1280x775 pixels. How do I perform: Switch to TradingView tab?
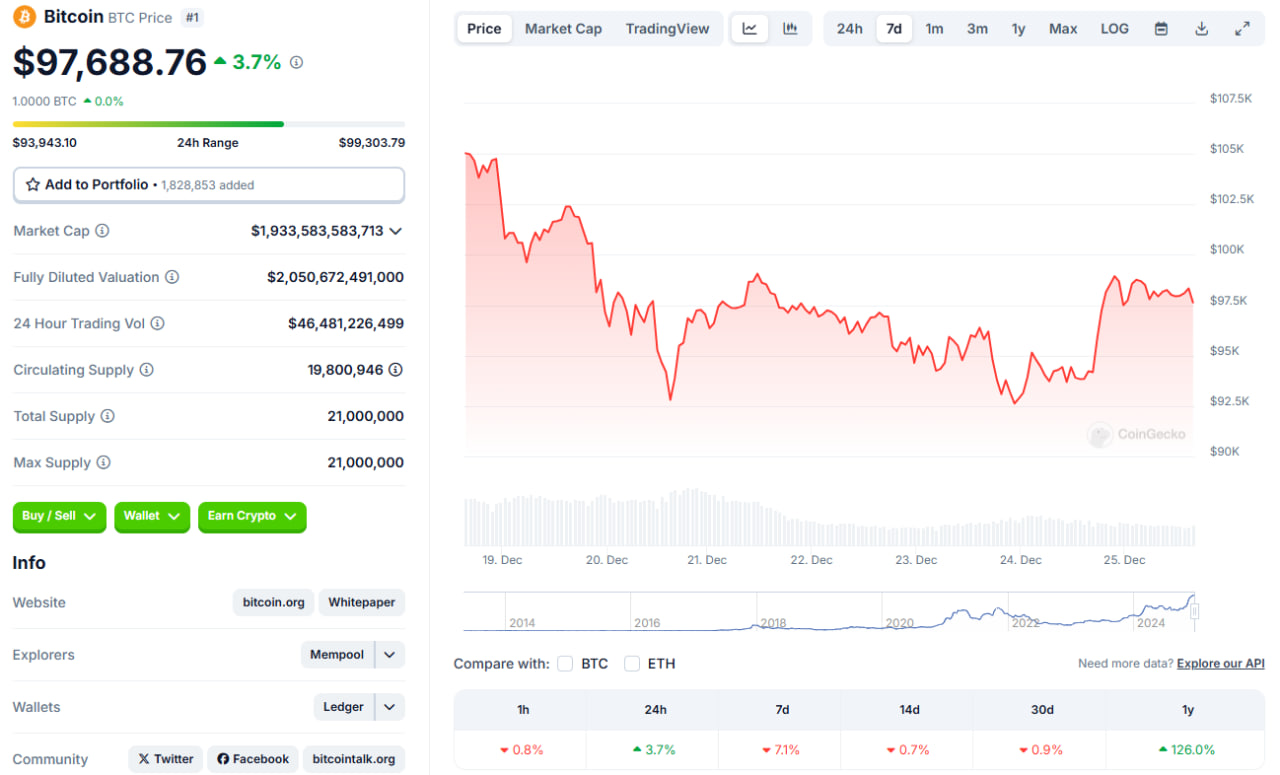pos(667,29)
